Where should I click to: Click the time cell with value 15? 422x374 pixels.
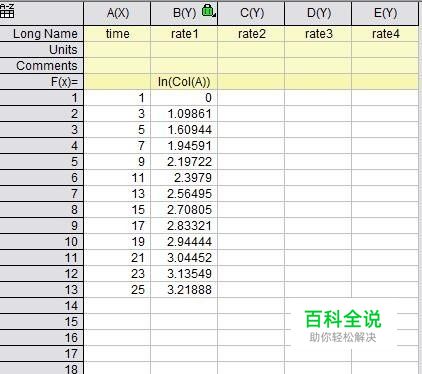(117, 210)
